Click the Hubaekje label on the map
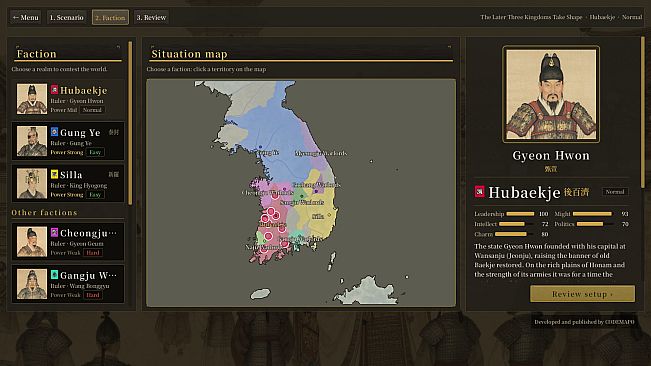The image size is (651, 366). pos(272,224)
